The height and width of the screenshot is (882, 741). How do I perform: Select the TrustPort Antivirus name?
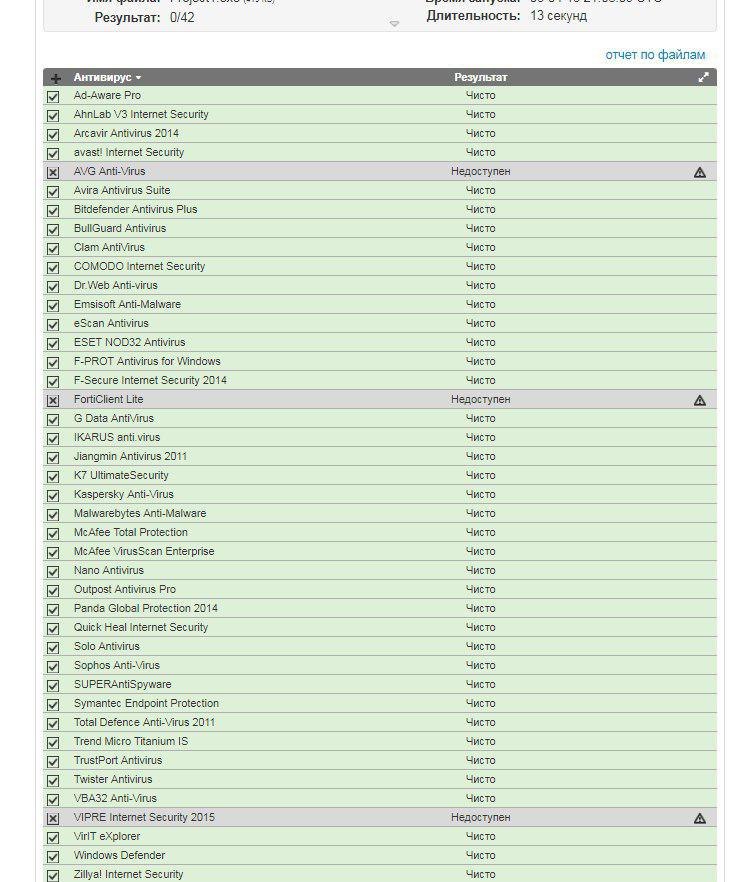tap(118, 760)
